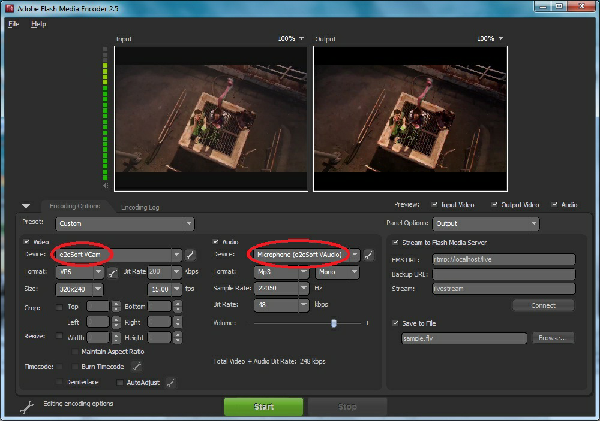Image resolution: width=600 pixels, height=421 pixels.
Task: Open video format settings wrench icon
Action: (x=115, y=272)
